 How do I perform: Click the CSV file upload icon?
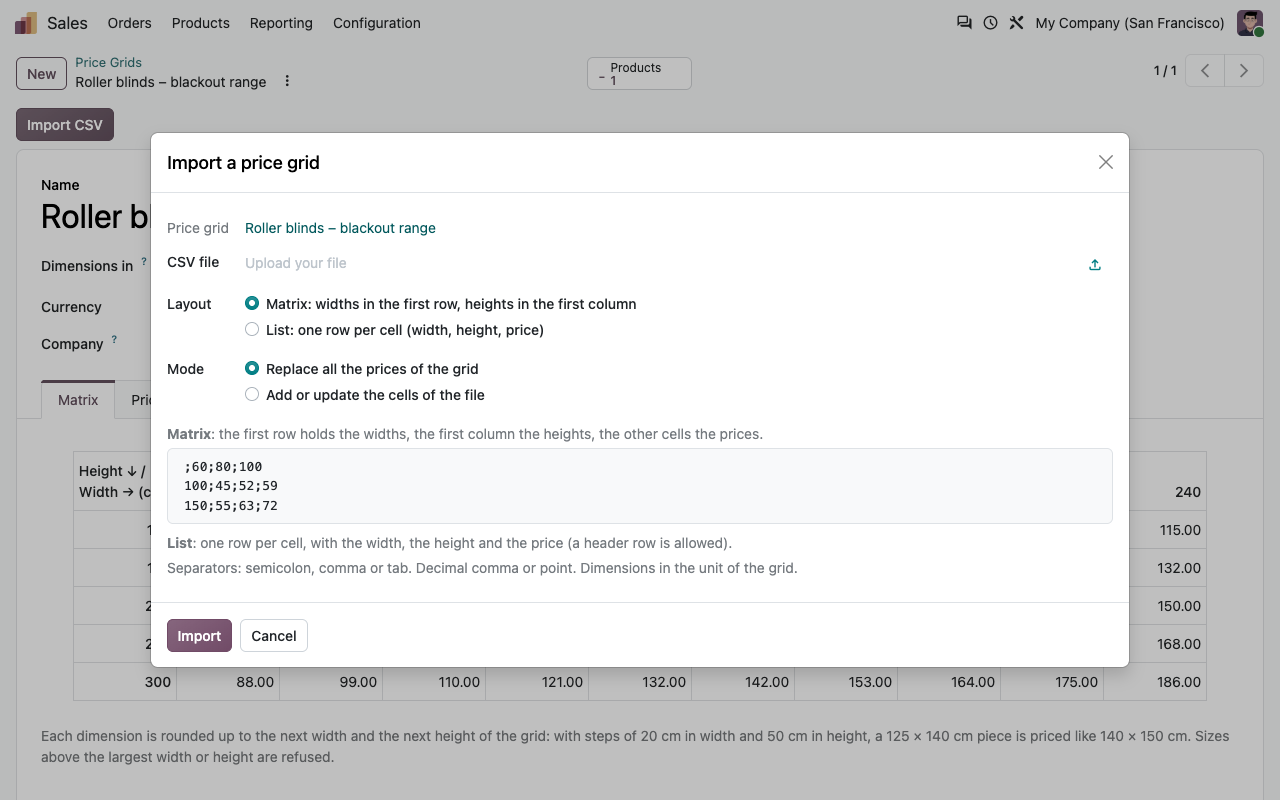(1095, 264)
